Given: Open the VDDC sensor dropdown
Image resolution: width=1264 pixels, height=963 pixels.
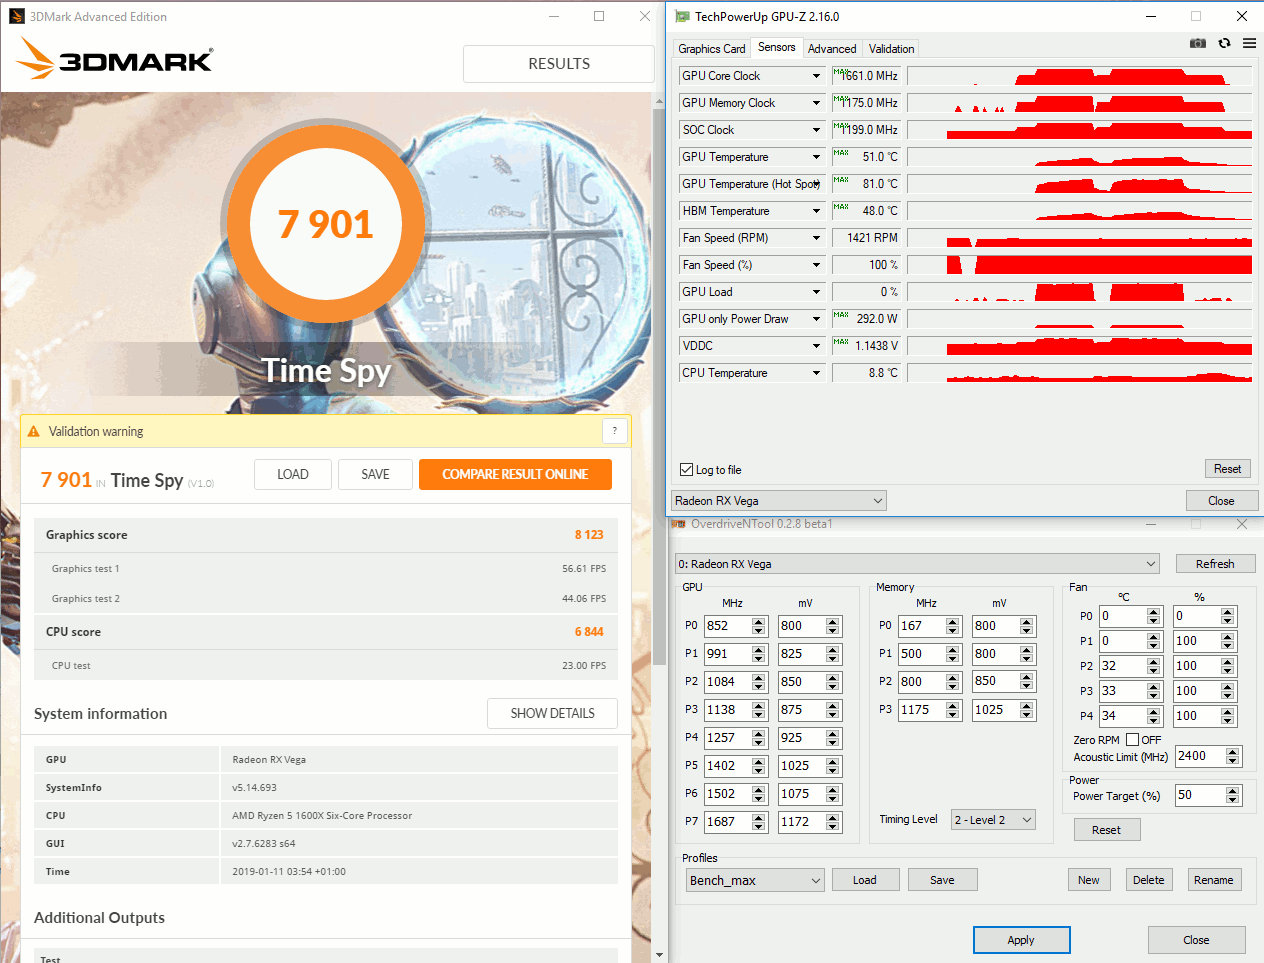Looking at the screenshot, I should click(x=817, y=346).
